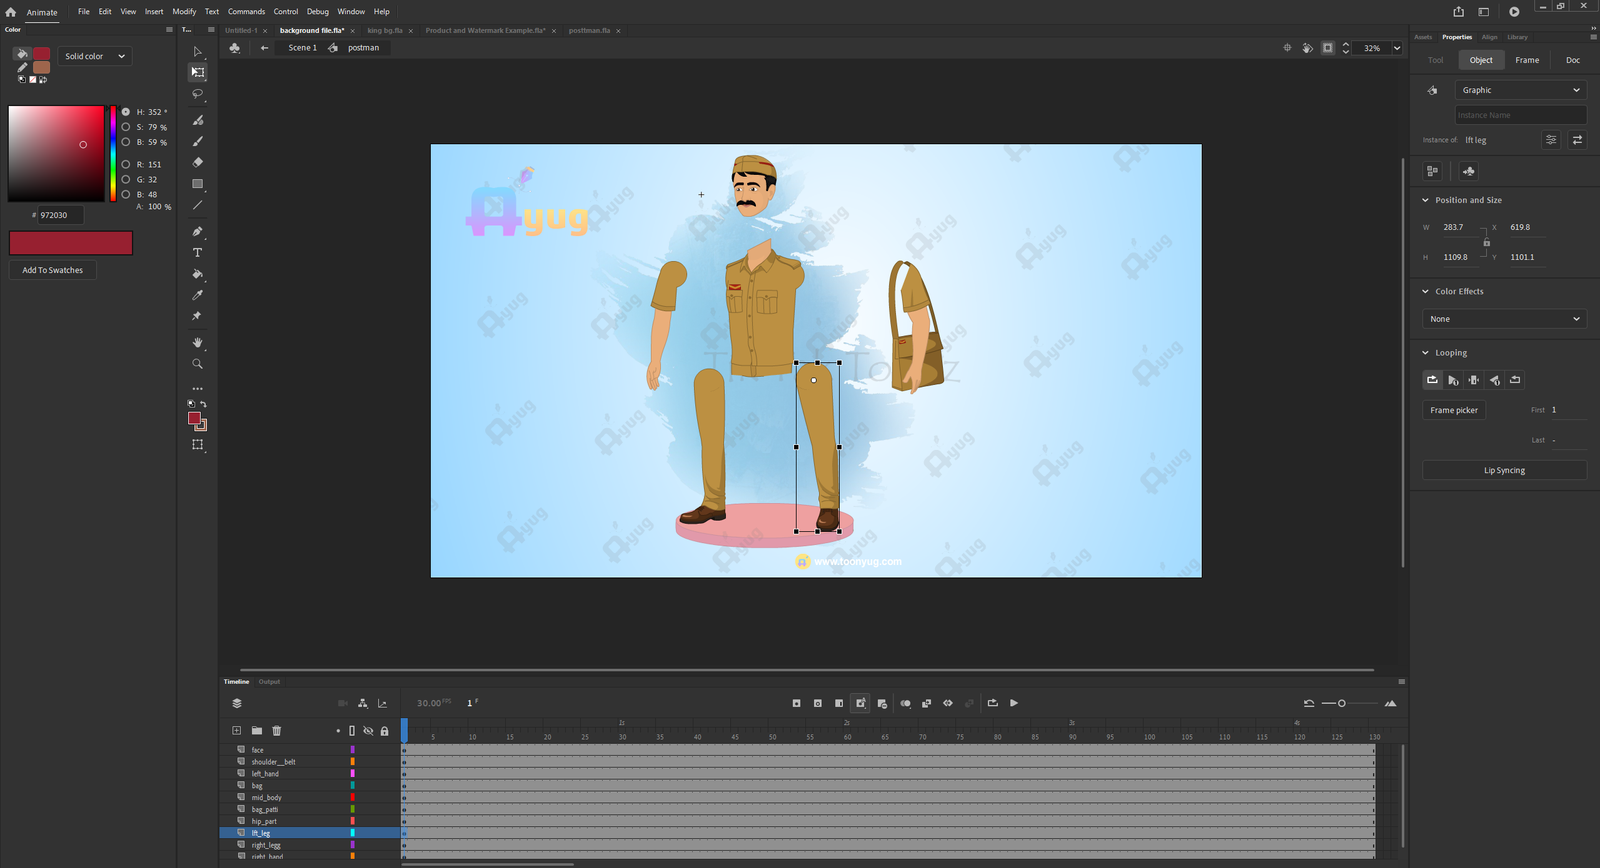
Task: Toggle lock for all layers
Action: (384, 731)
